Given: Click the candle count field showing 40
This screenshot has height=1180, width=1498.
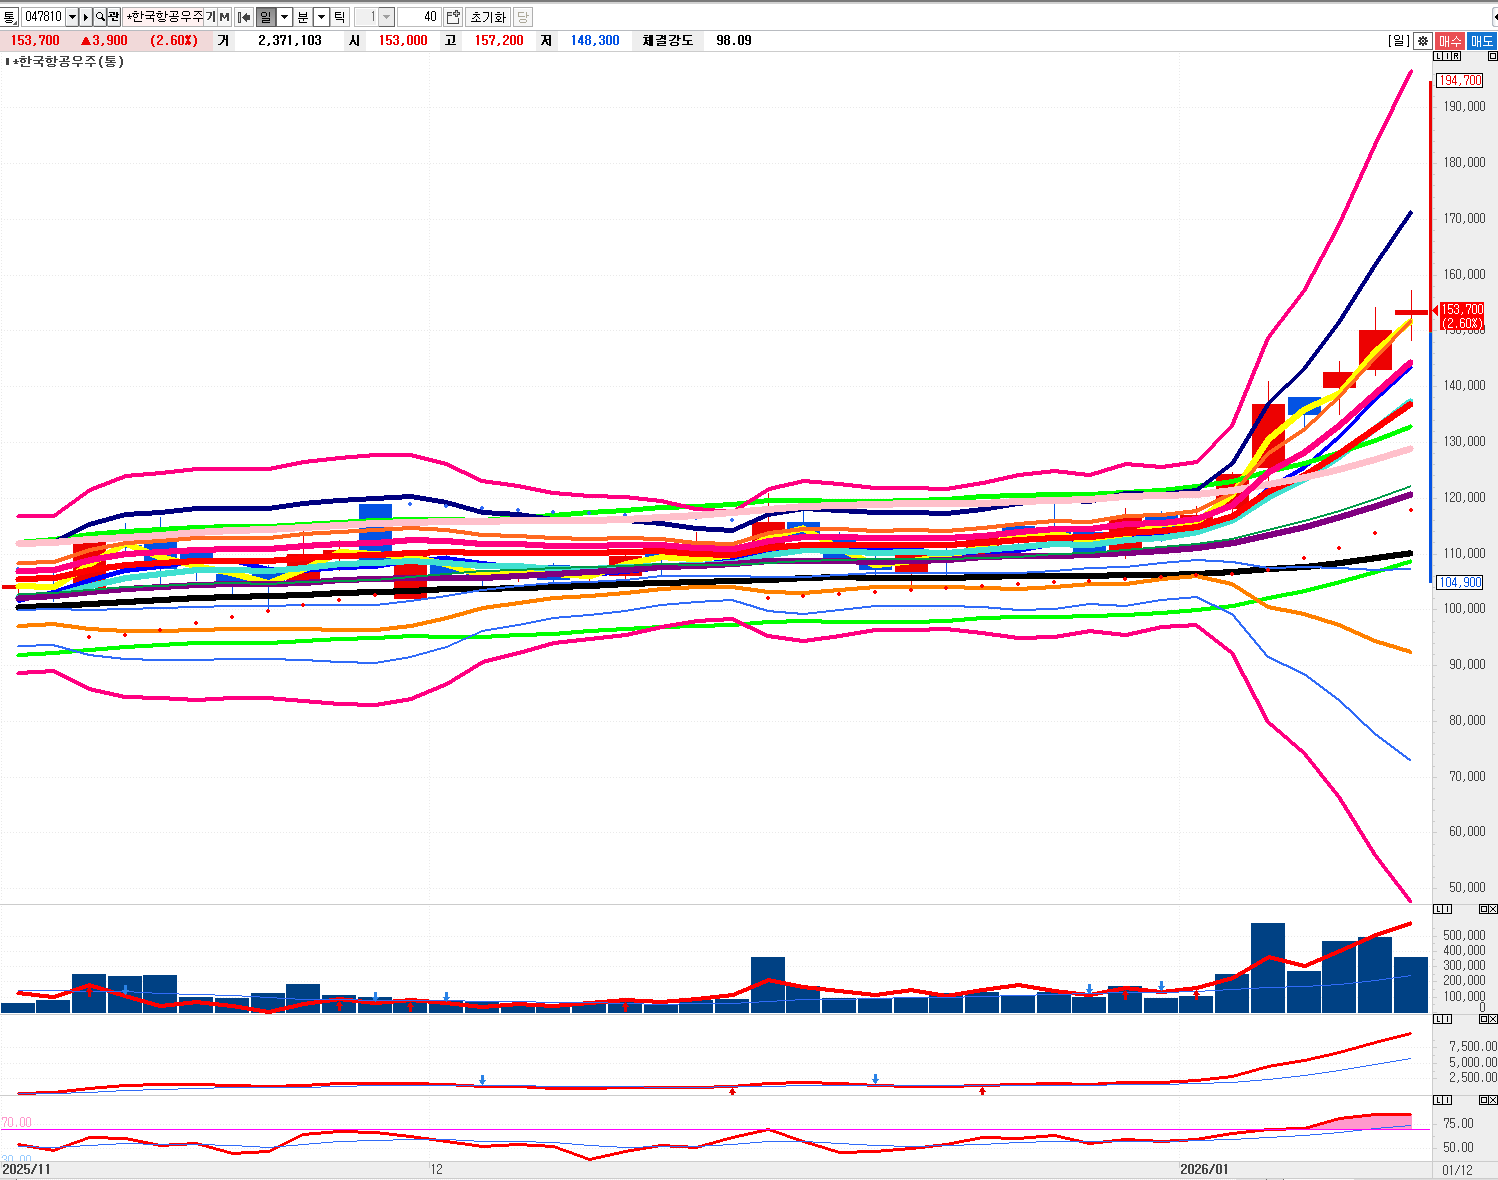Looking at the screenshot, I should point(419,17).
